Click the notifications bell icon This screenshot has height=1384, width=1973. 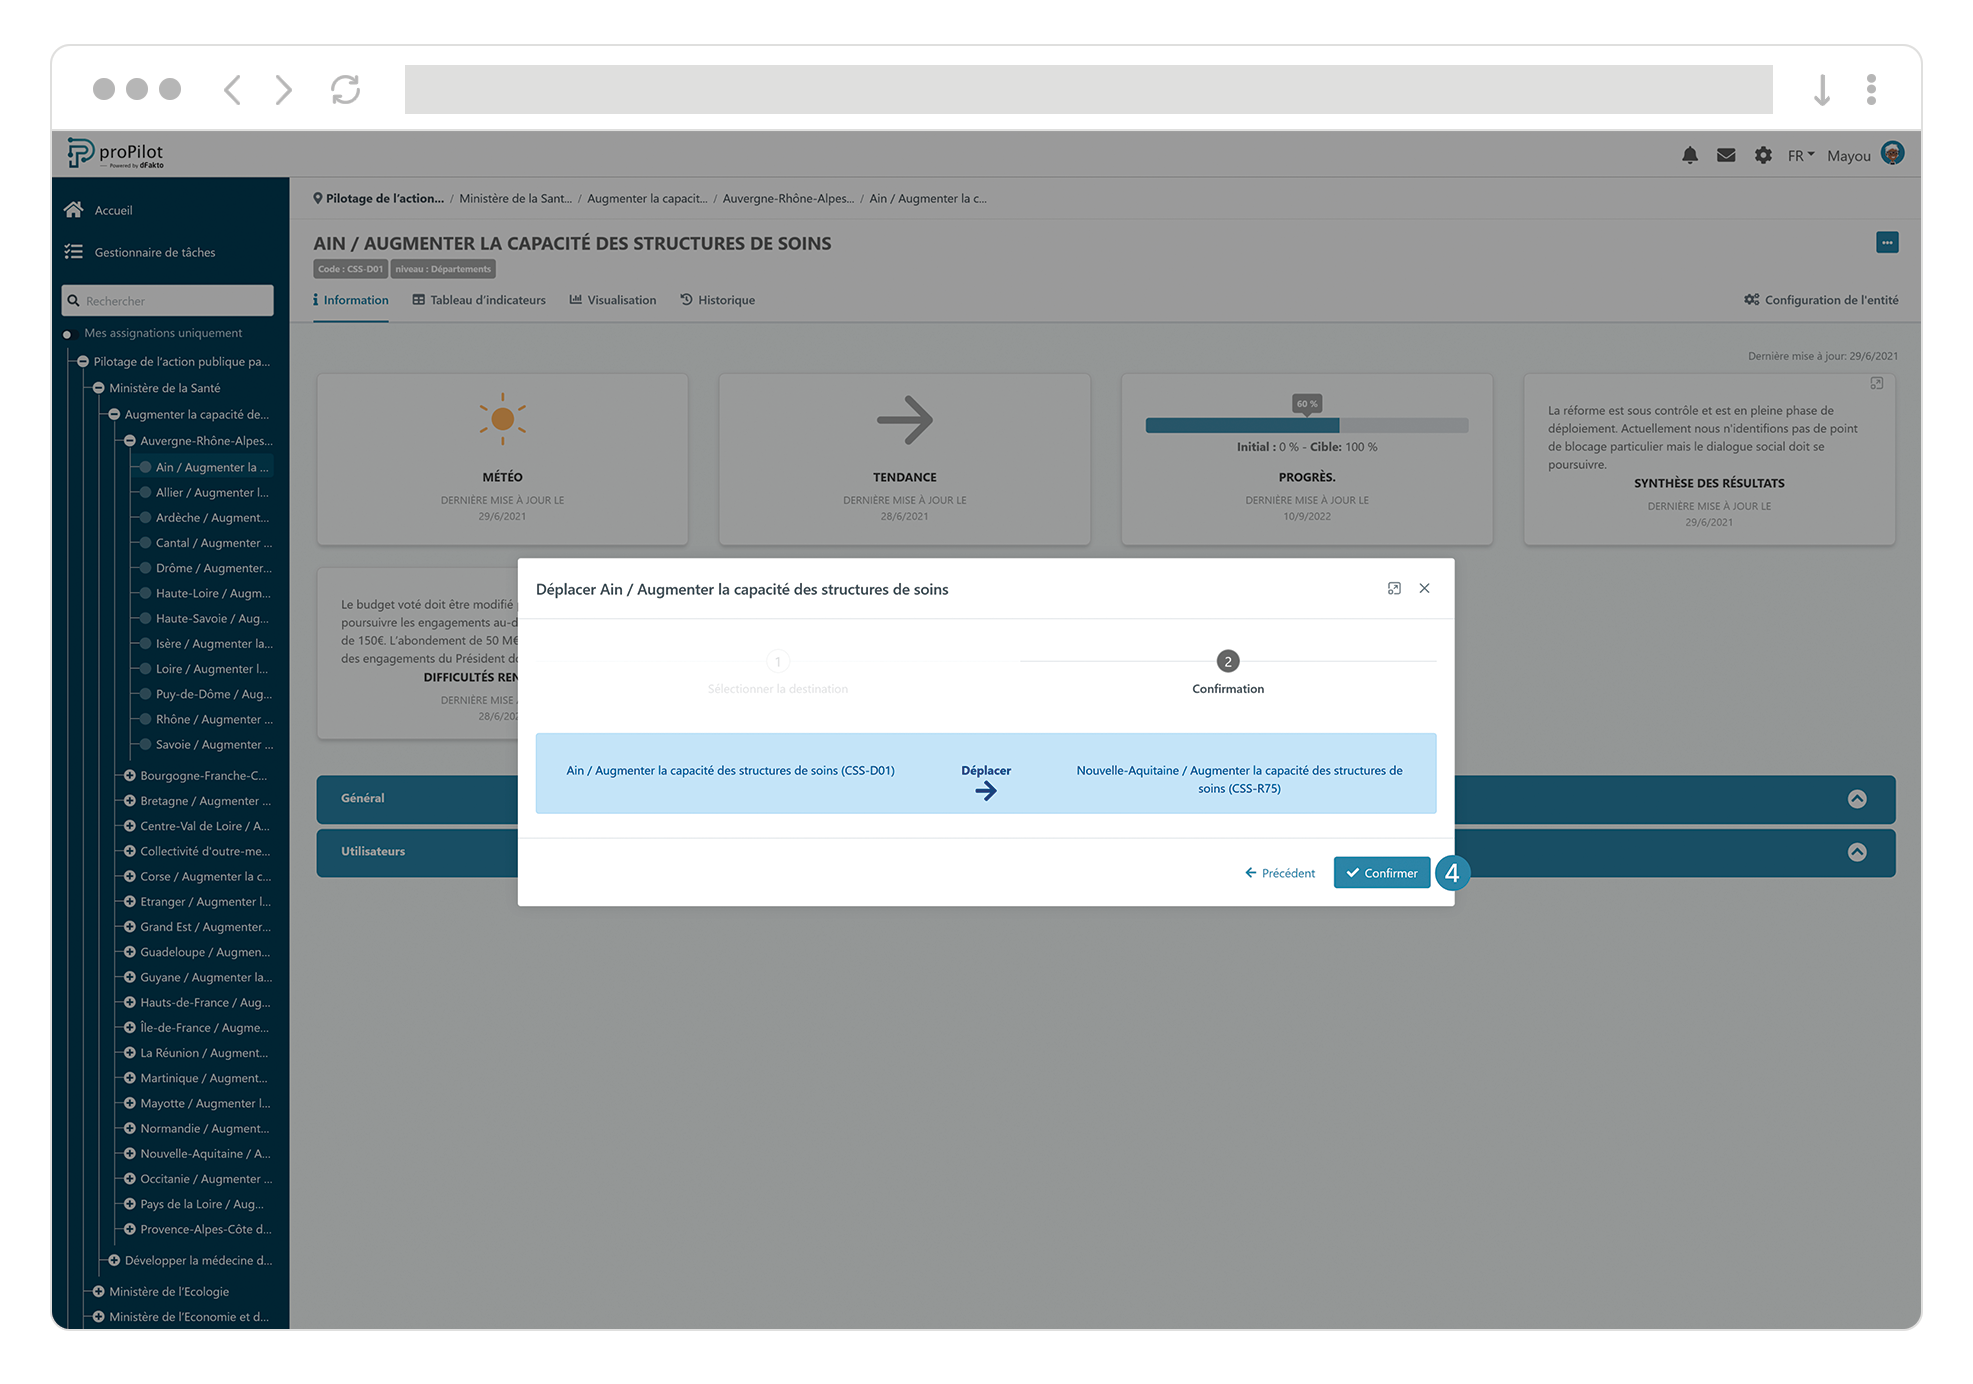pos(1689,155)
